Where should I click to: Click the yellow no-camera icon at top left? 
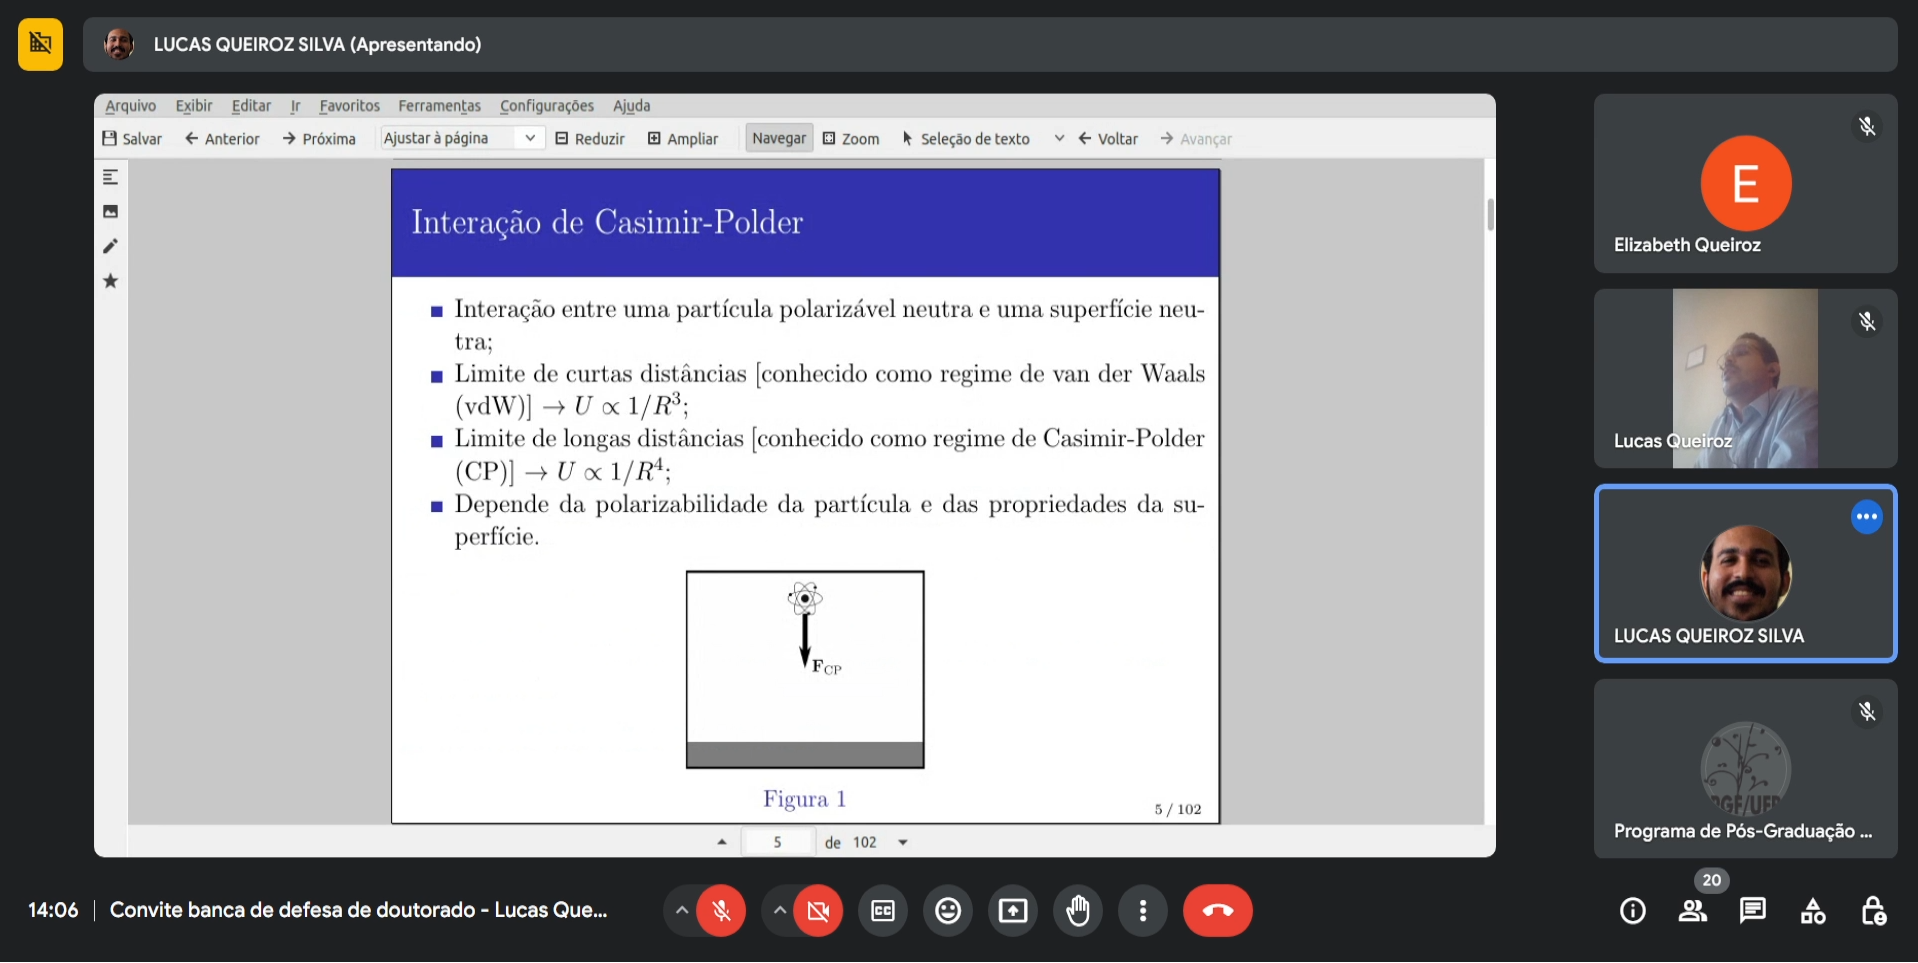[x=40, y=44]
